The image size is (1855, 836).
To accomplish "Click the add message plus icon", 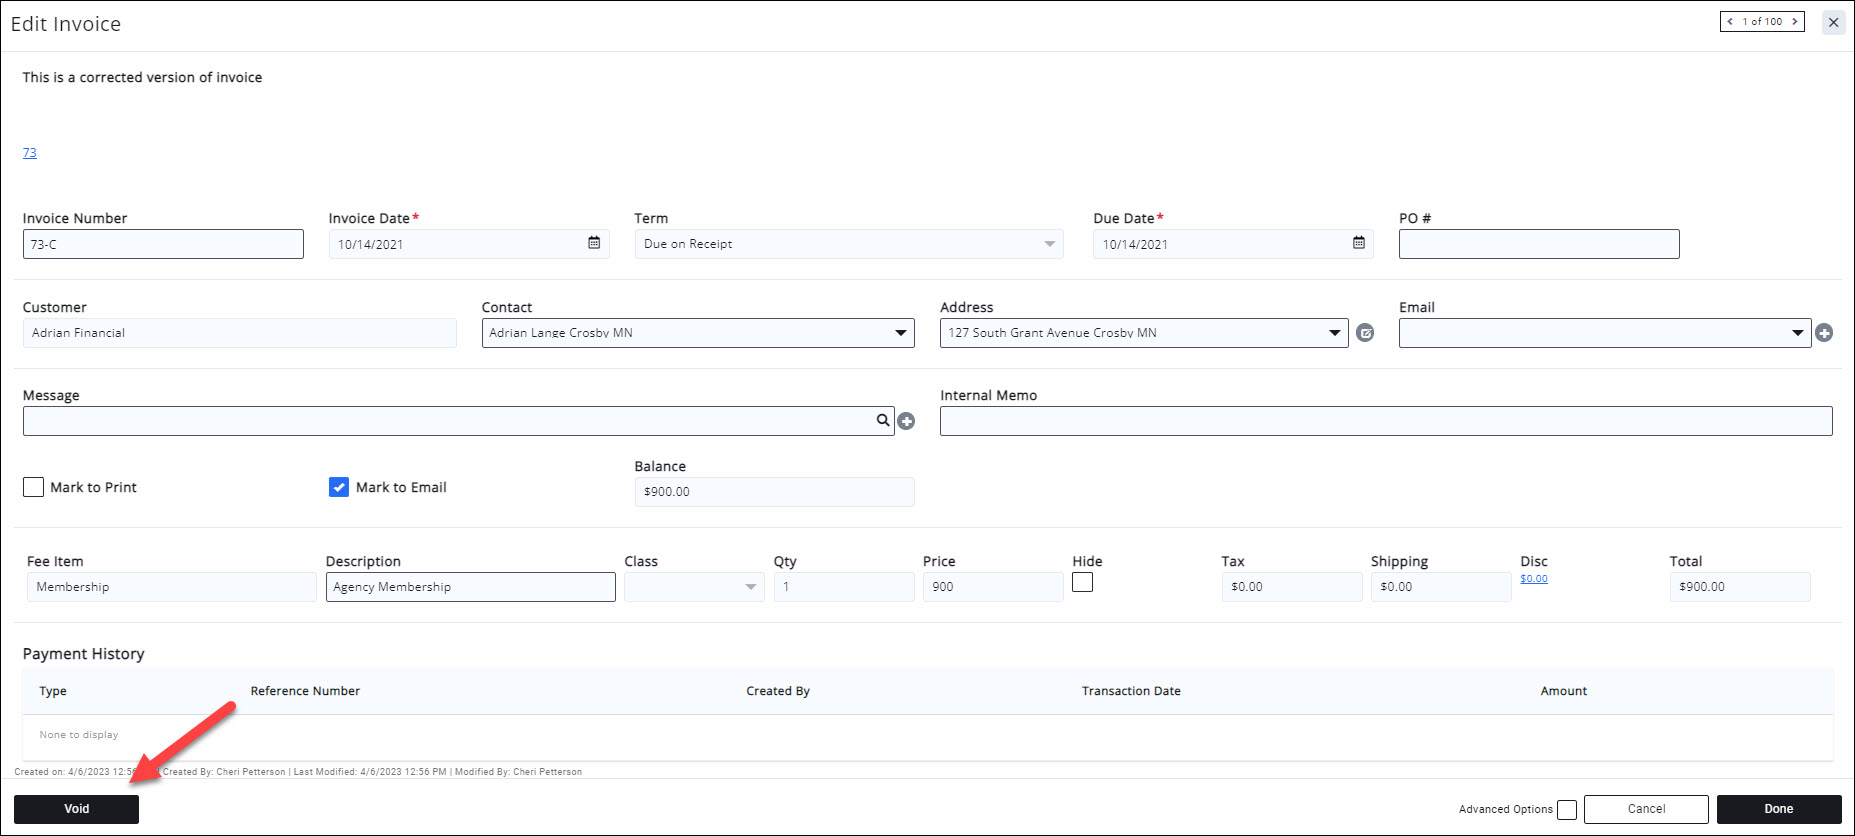I will point(906,421).
